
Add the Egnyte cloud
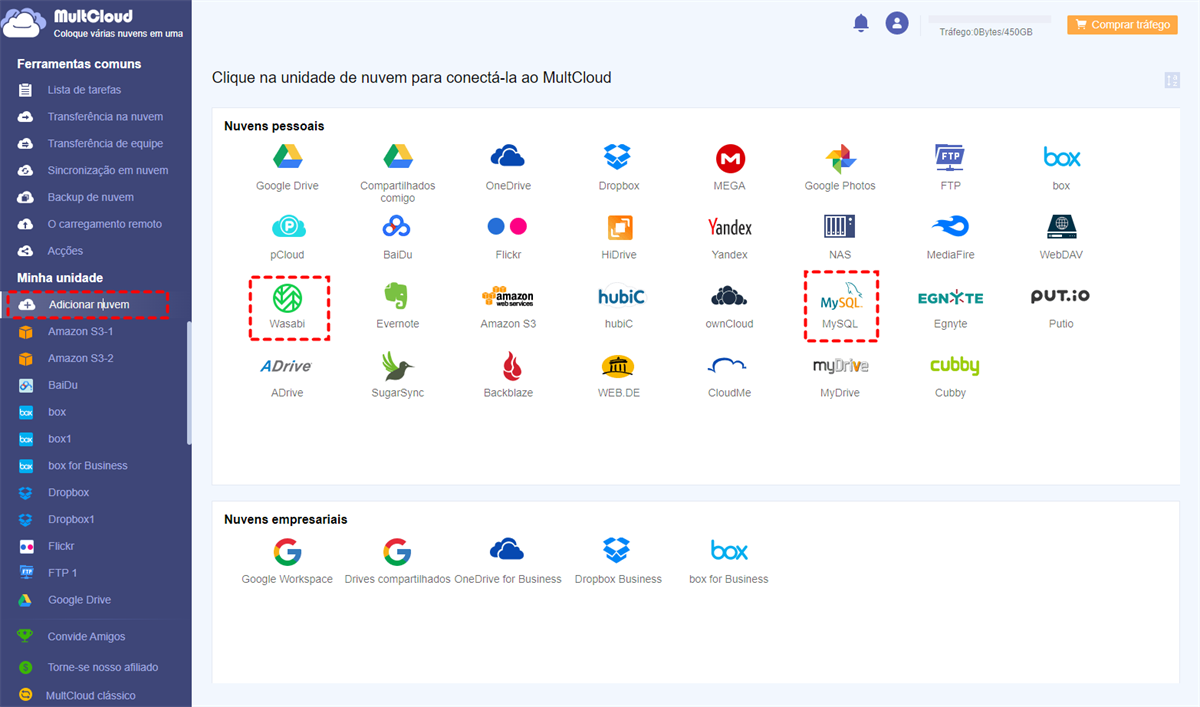pos(950,297)
